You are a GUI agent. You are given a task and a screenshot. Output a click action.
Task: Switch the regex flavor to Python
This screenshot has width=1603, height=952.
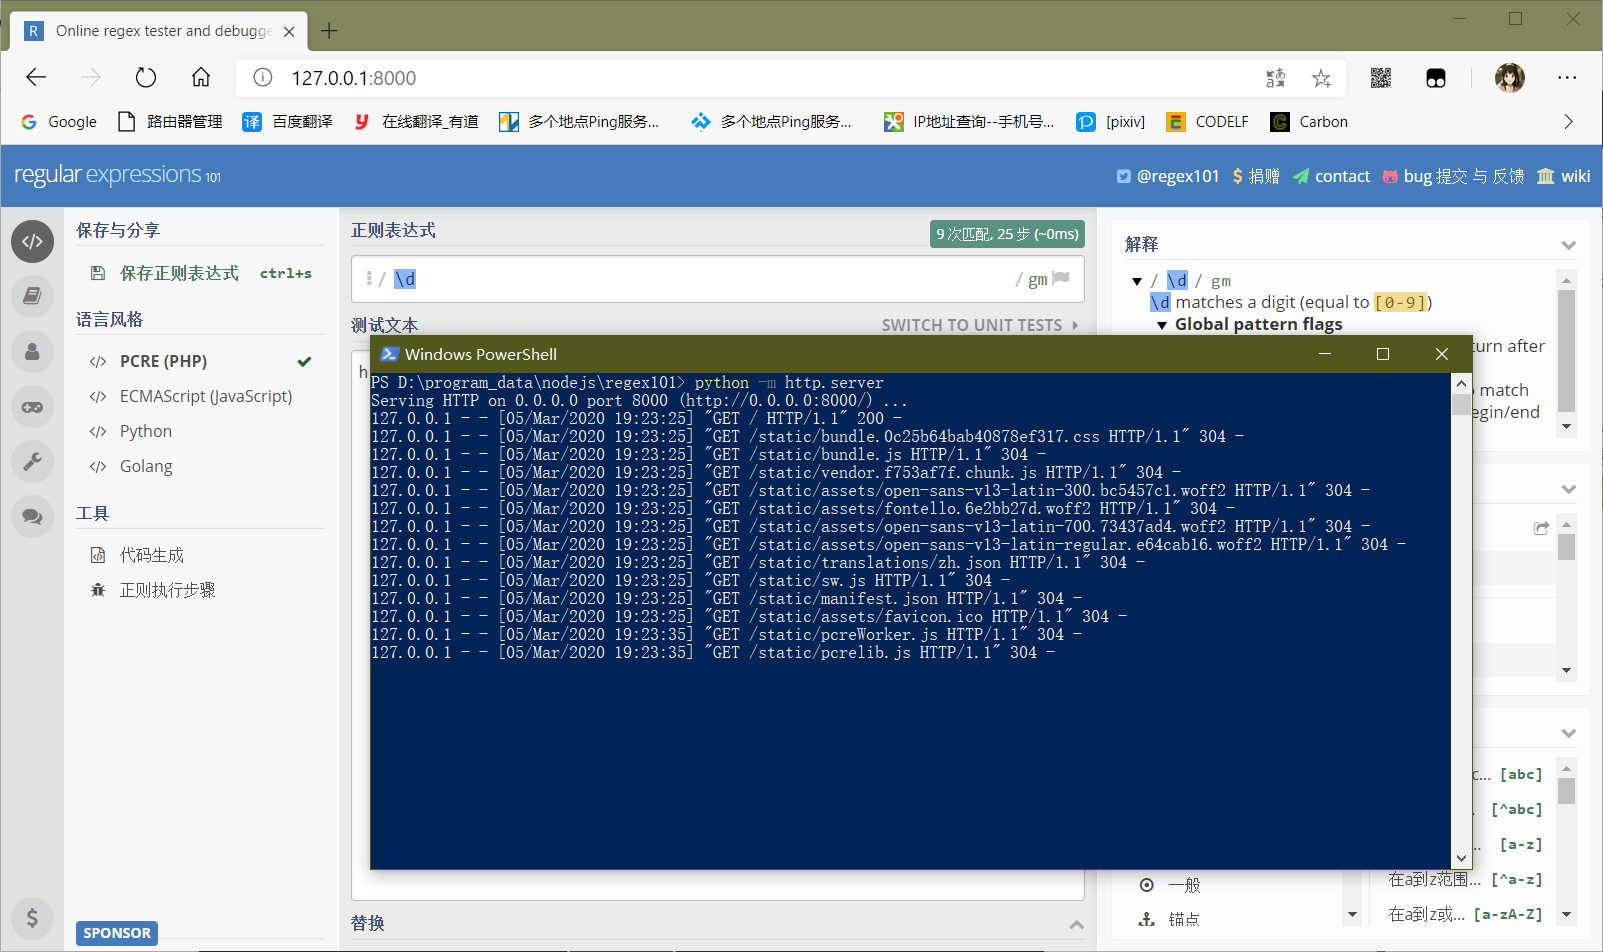[x=145, y=430]
